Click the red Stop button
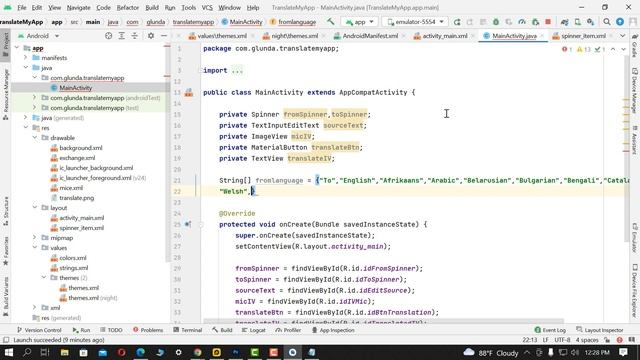This screenshot has width=640, height=360. coord(548,22)
